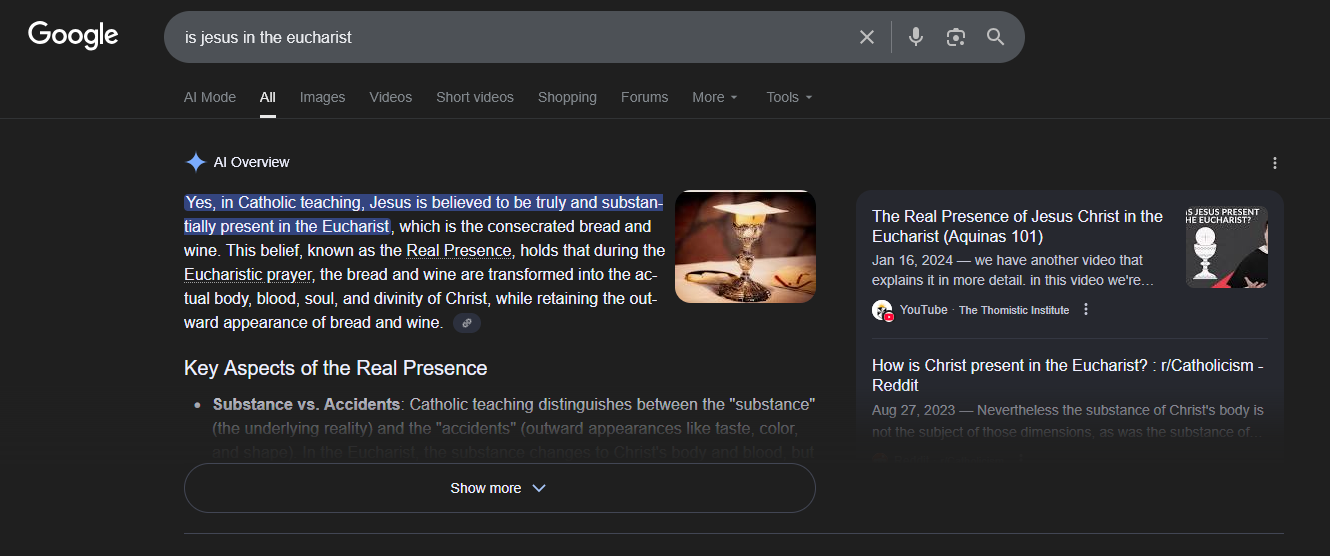This screenshot has width=1330, height=556.
Task: Open Google Lens image search
Action: (x=956, y=37)
